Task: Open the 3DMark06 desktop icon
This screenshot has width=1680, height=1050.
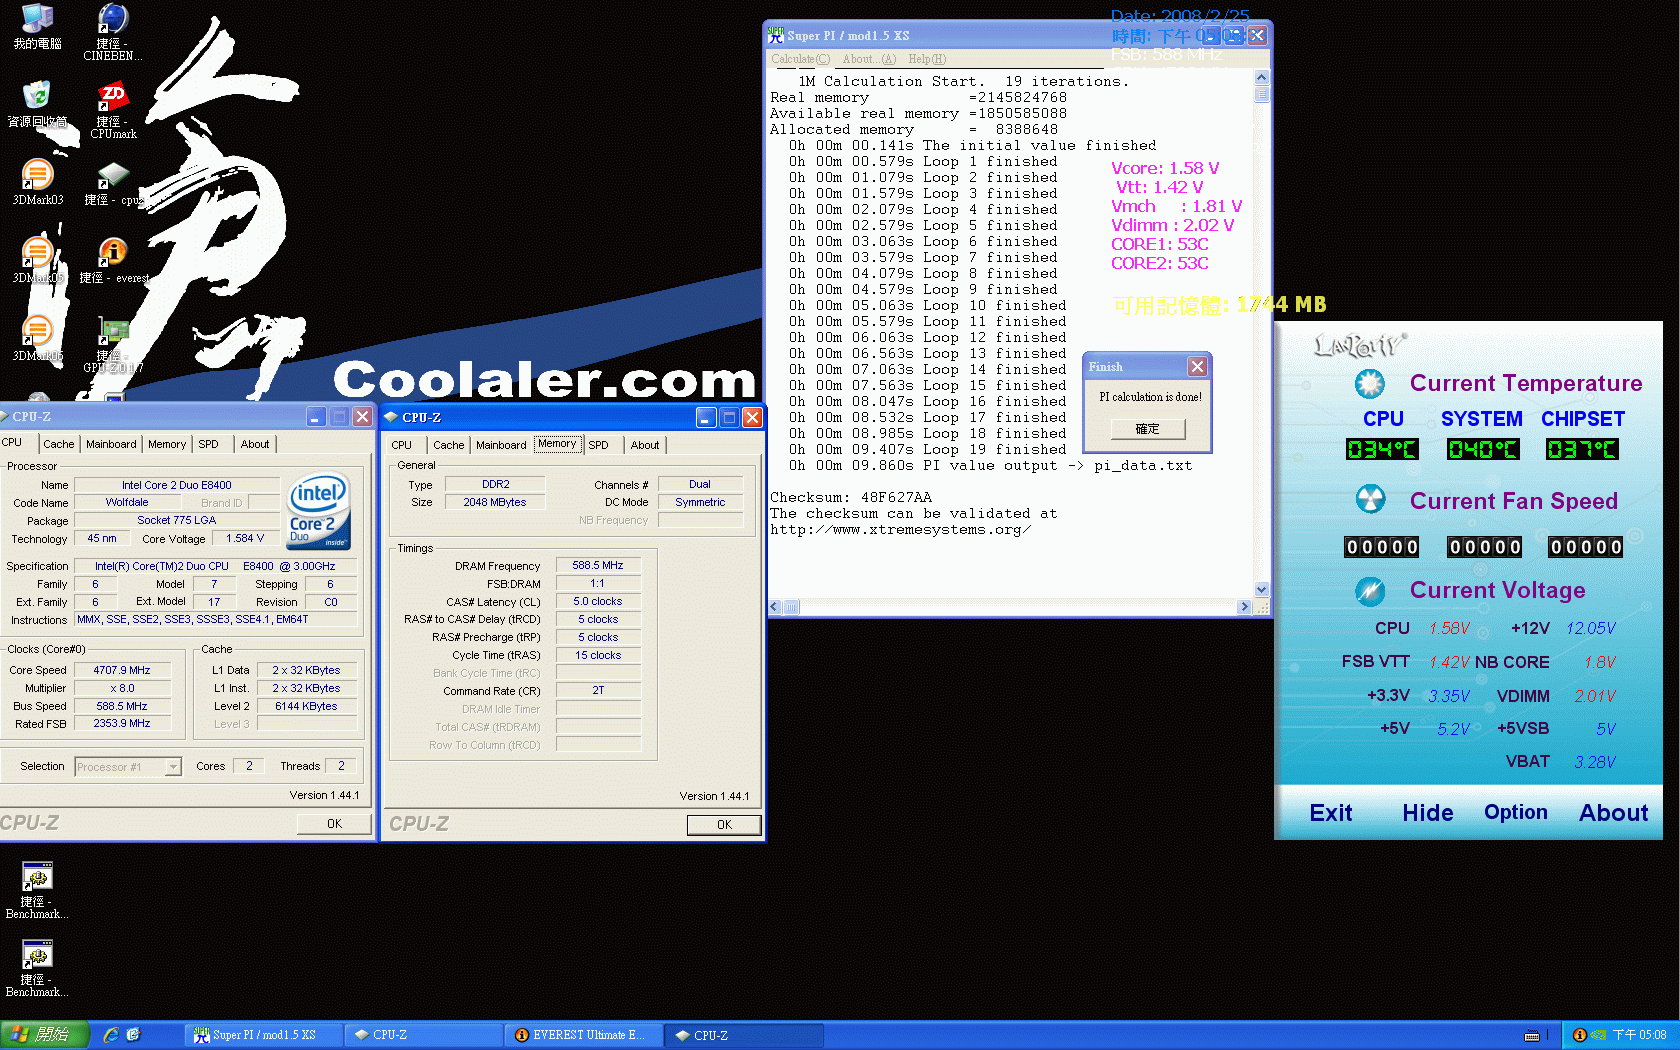Action: (x=37, y=339)
